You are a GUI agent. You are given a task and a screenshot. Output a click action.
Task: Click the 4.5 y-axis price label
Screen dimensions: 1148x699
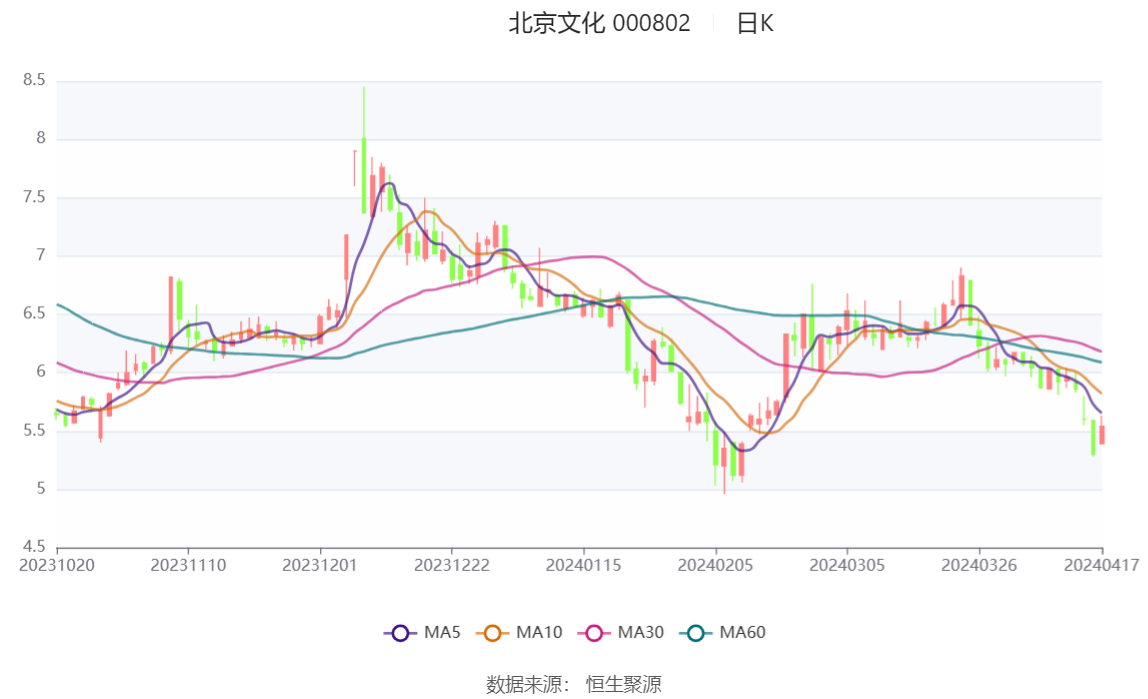(x=34, y=547)
